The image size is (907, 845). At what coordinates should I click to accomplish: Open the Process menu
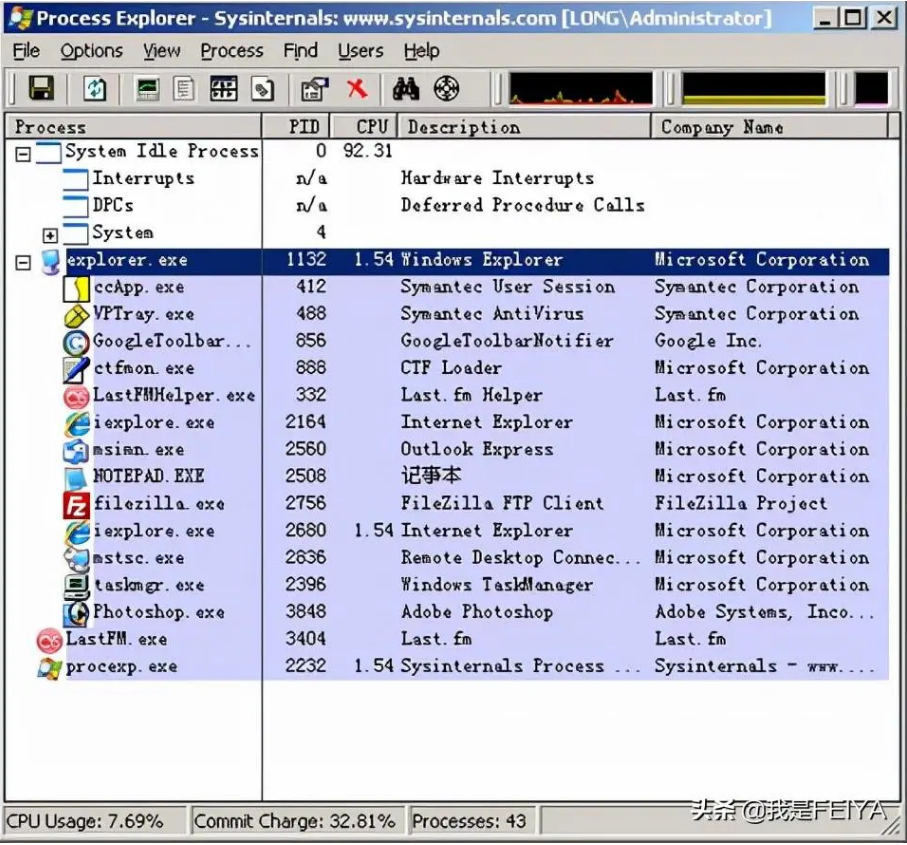coord(231,51)
